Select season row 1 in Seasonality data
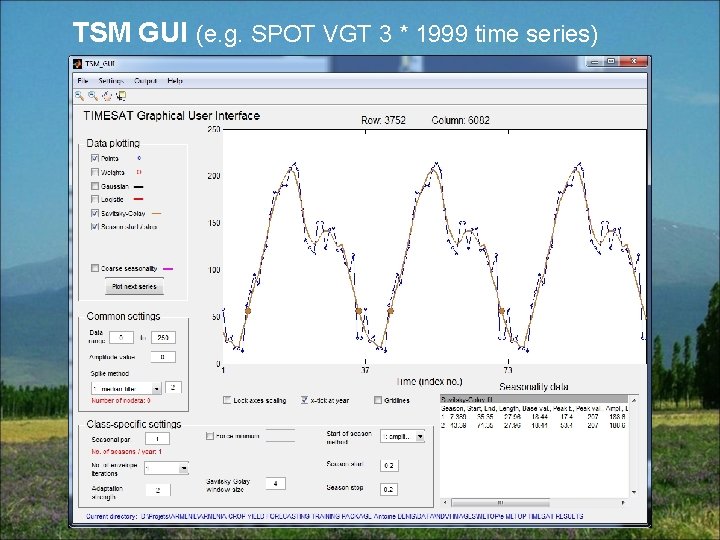Viewport: 720px width, 540px height. click(x=533, y=416)
